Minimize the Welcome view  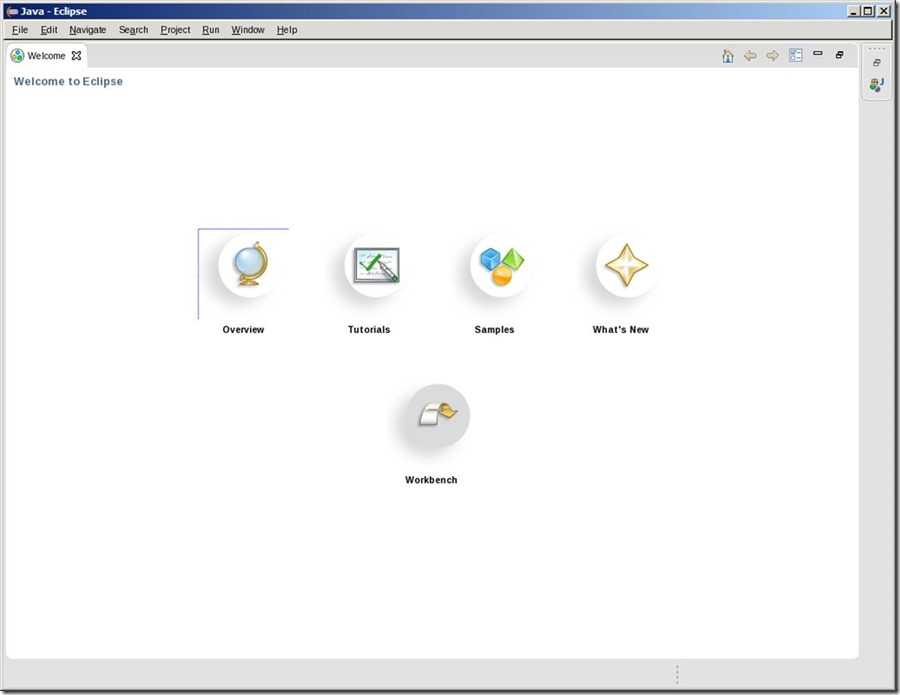[818, 53]
